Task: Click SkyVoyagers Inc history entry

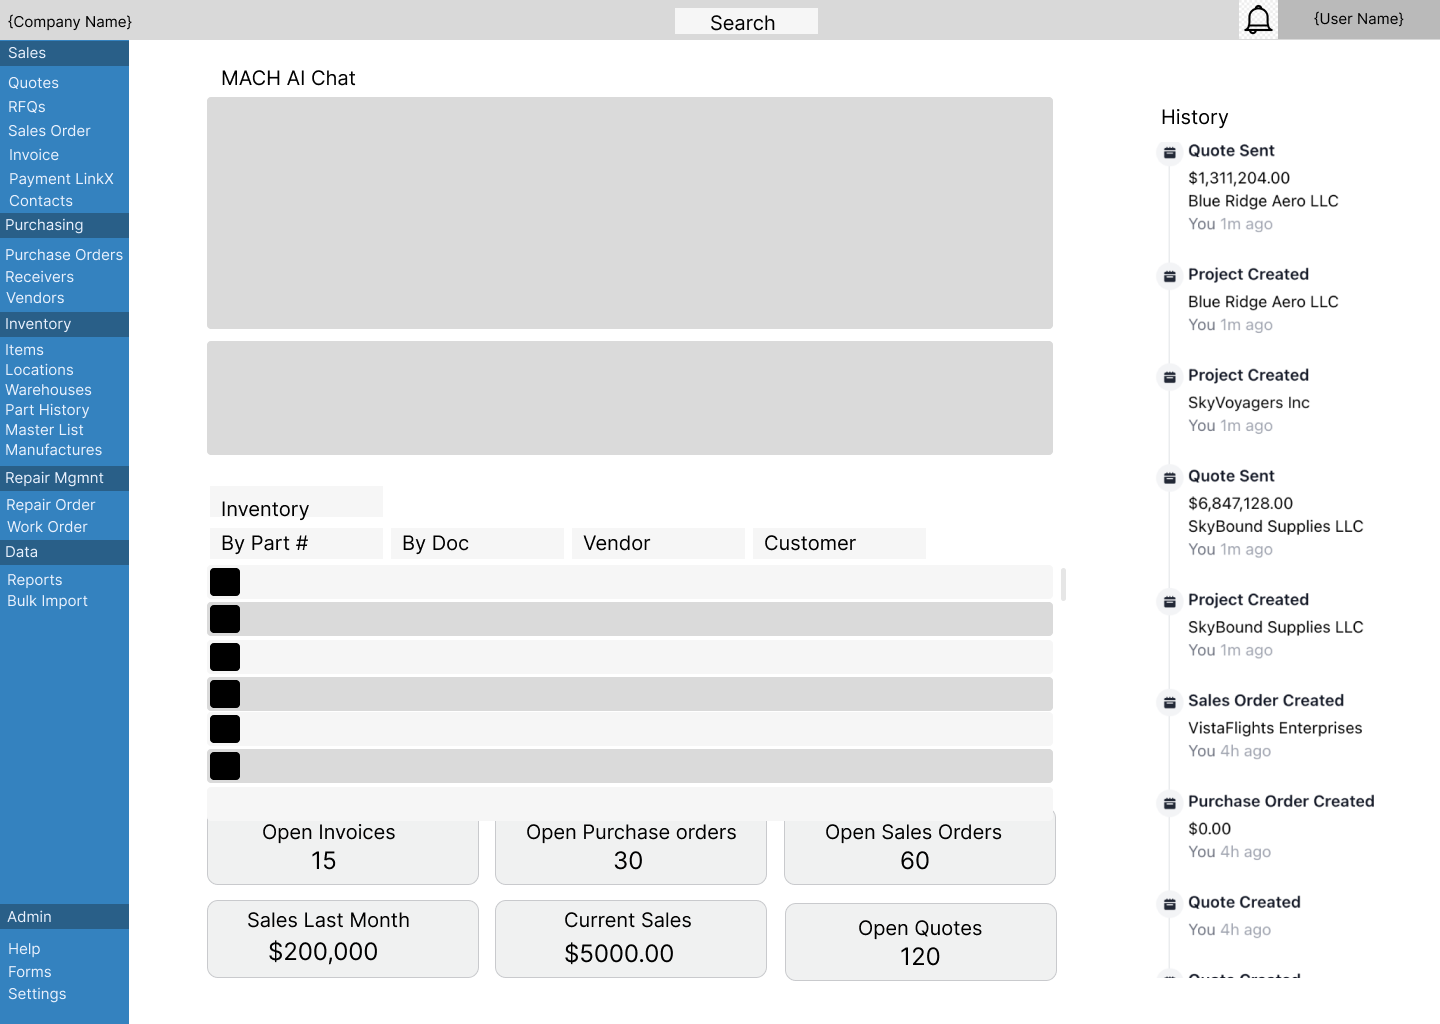Action: (x=1249, y=403)
